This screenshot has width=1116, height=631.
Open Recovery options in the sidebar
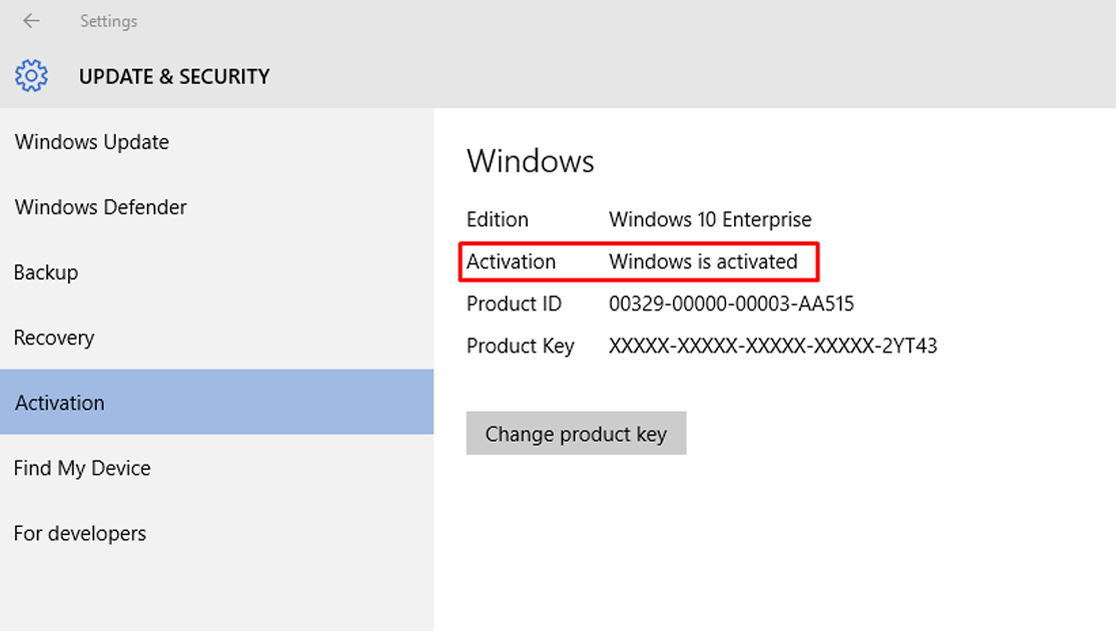(216, 337)
